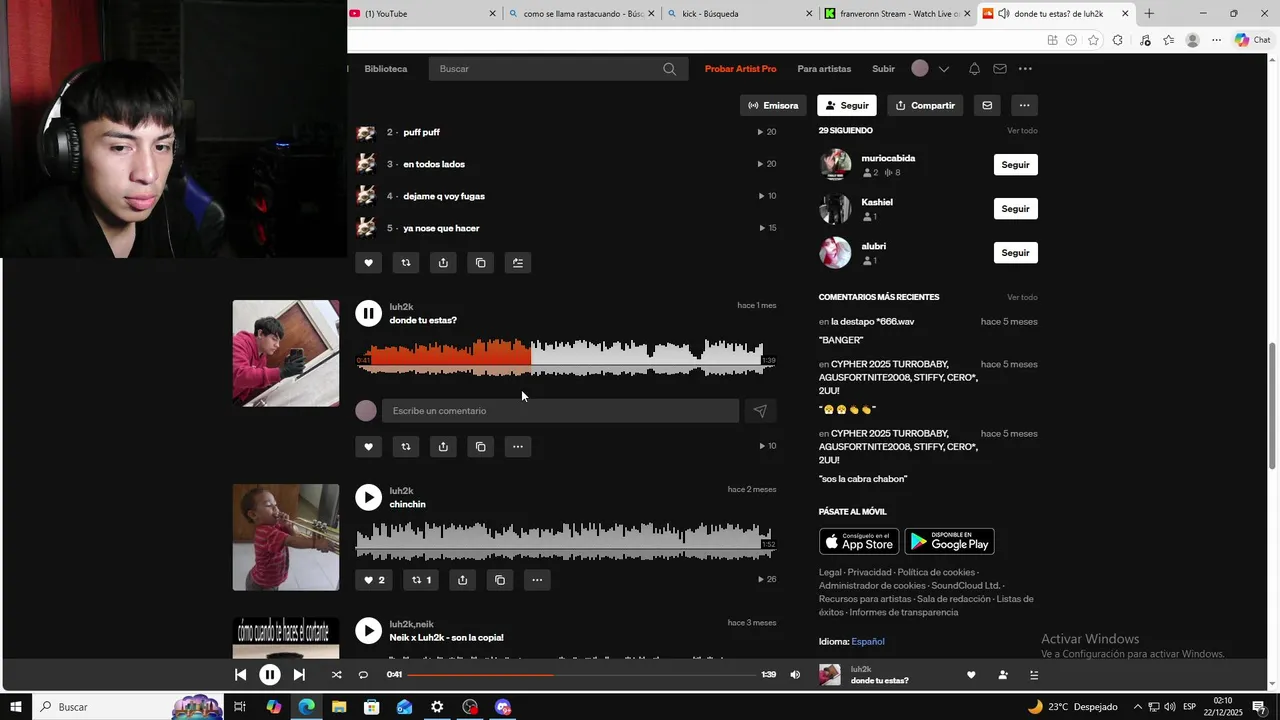Screen dimensions: 1280x720
Task: Open Para artistas in the navigation
Action: click(x=824, y=69)
